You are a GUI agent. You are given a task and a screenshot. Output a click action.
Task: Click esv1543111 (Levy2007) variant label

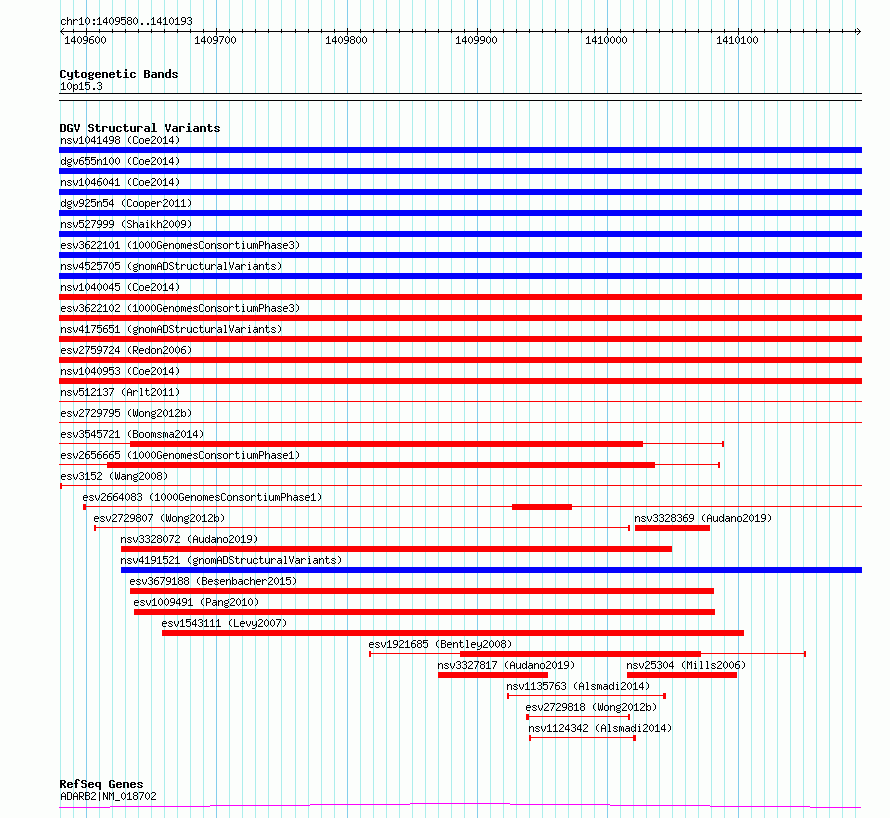pos(224,623)
